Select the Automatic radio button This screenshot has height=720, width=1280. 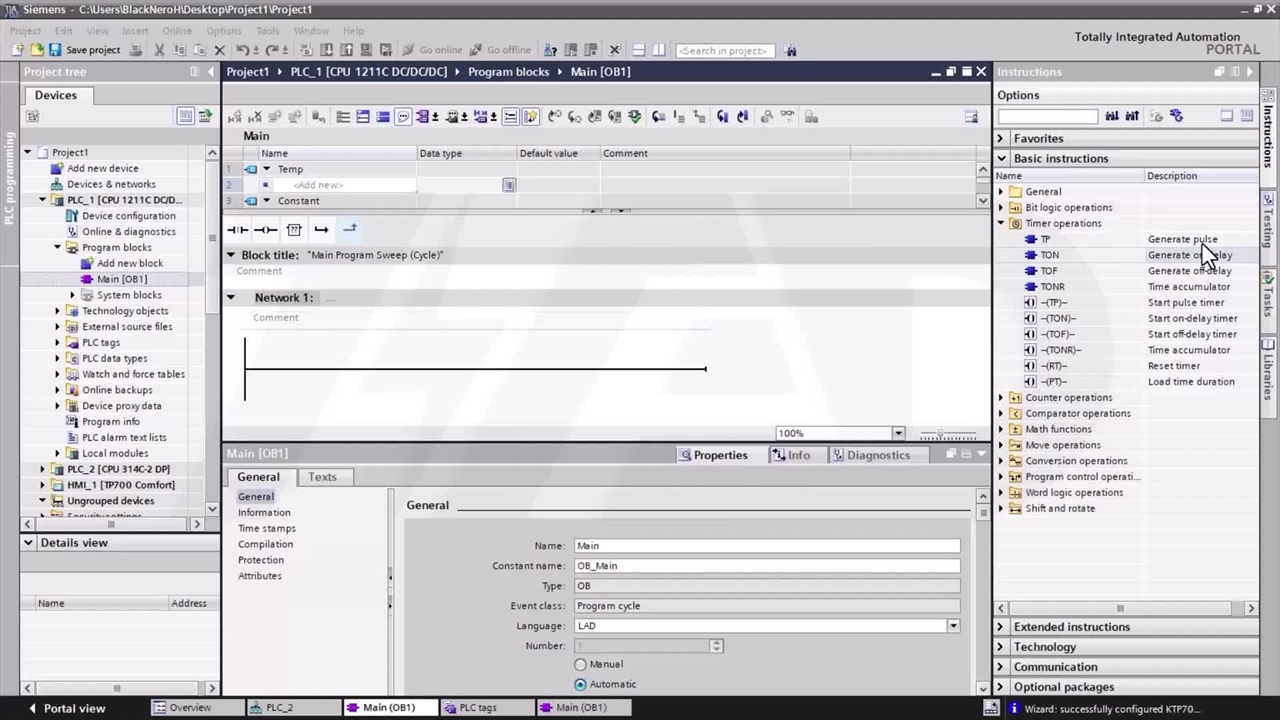(x=581, y=684)
